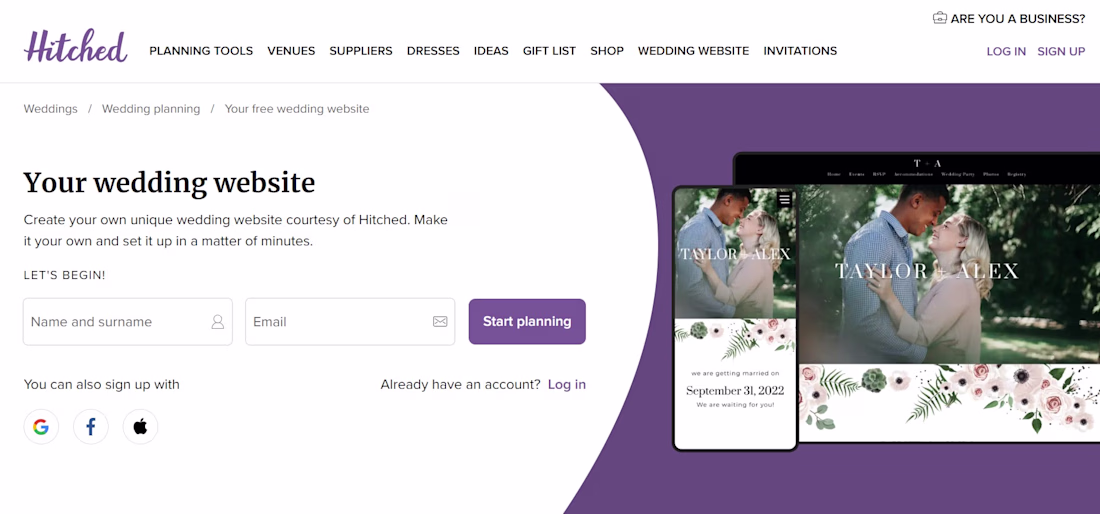The image size is (1100, 514).
Task: Focus the Name and surname field
Action: point(128,322)
